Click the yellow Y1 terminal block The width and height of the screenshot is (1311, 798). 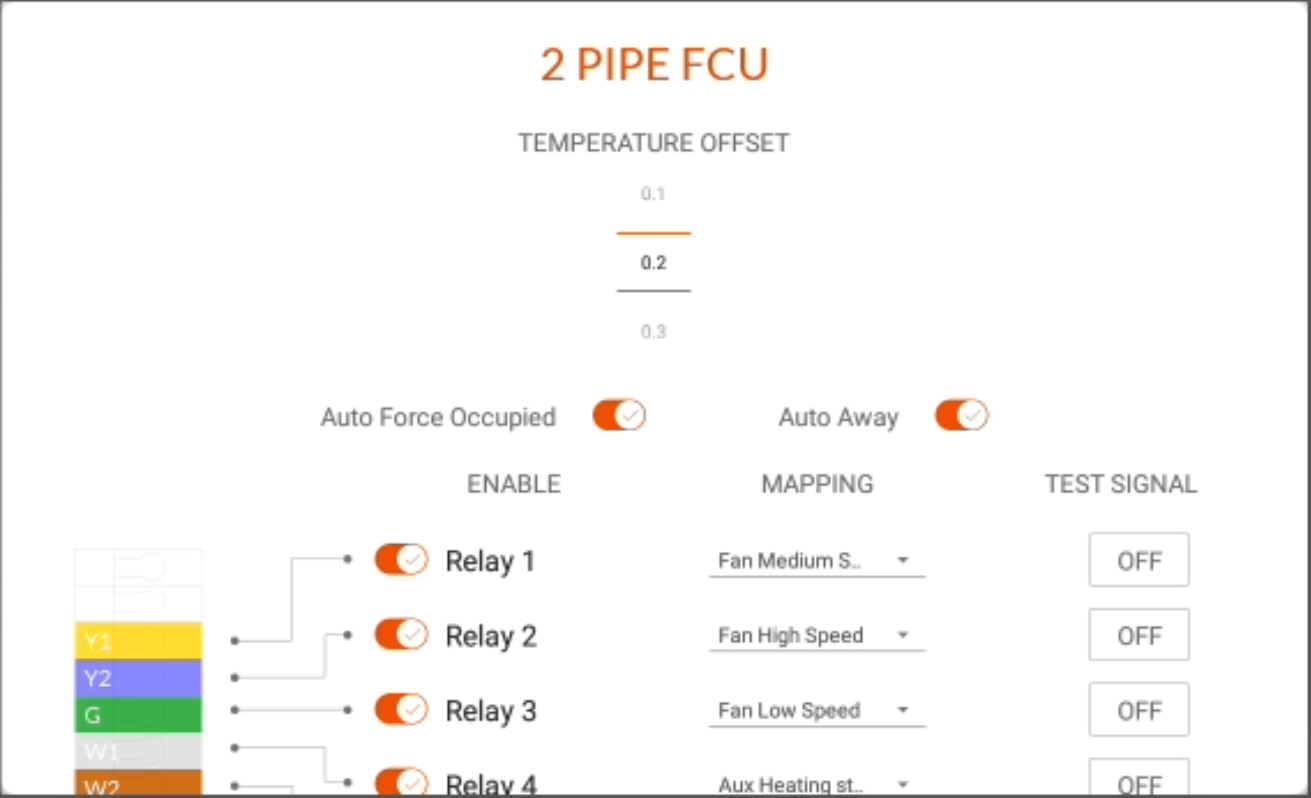138,640
